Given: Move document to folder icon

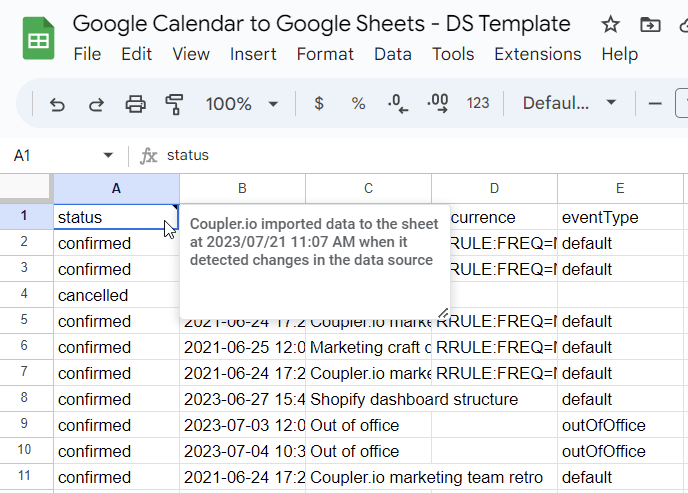Looking at the screenshot, I should (x=650, y=25).
